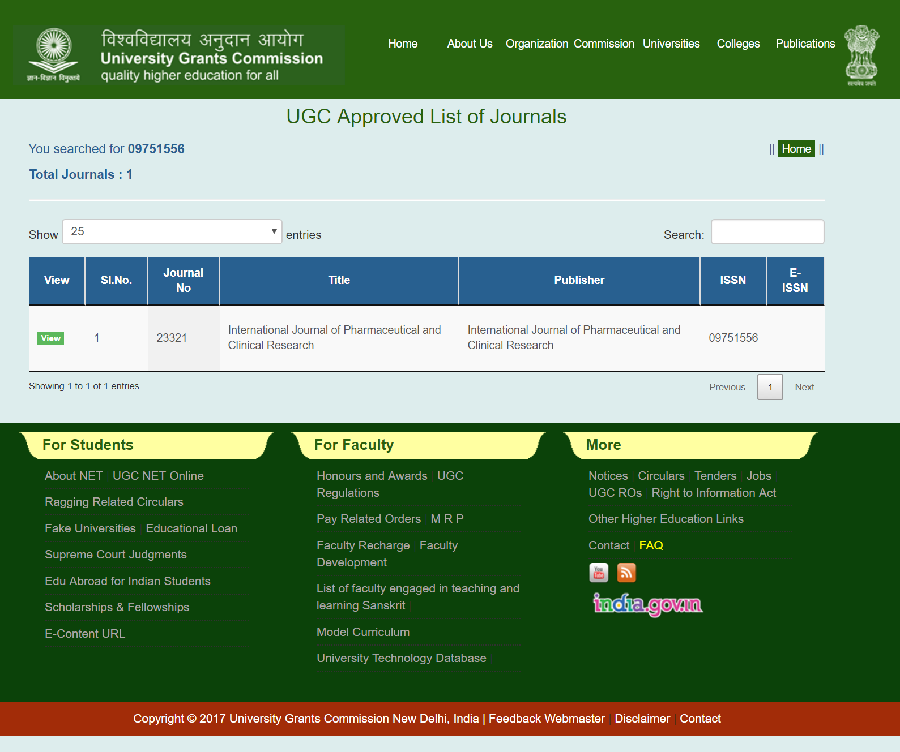The image size is (900, 752).
Task: Open Feedback Webmaster footer link
Action: (546, 719)
